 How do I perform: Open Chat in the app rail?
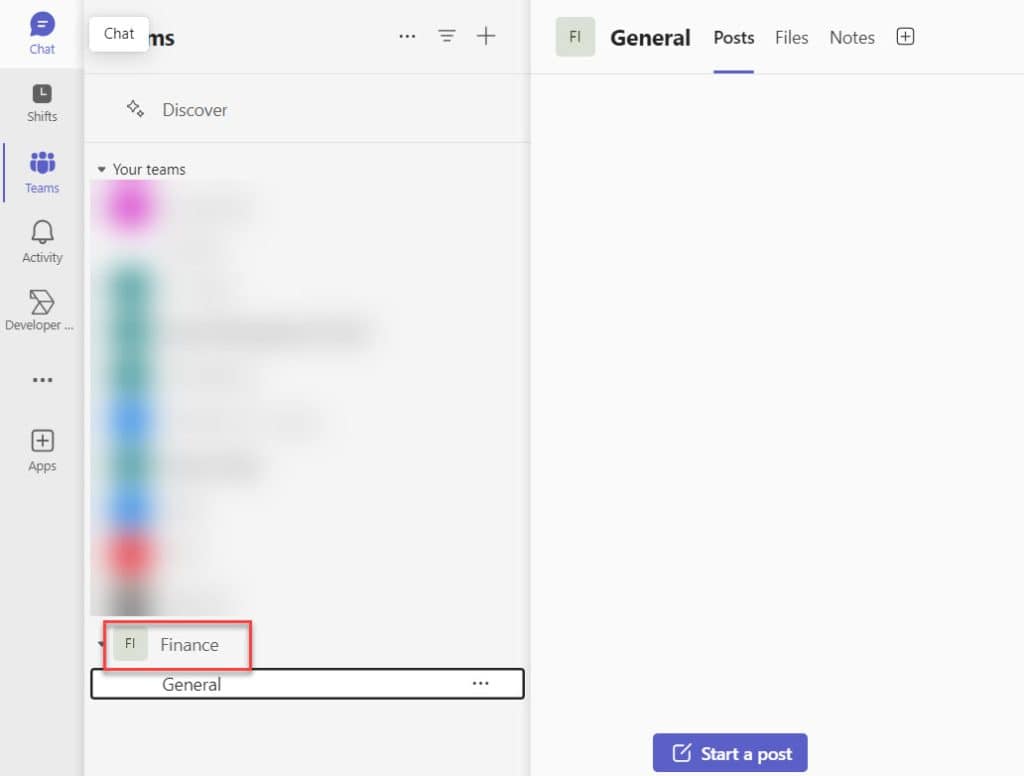click(x=42, y=33)
